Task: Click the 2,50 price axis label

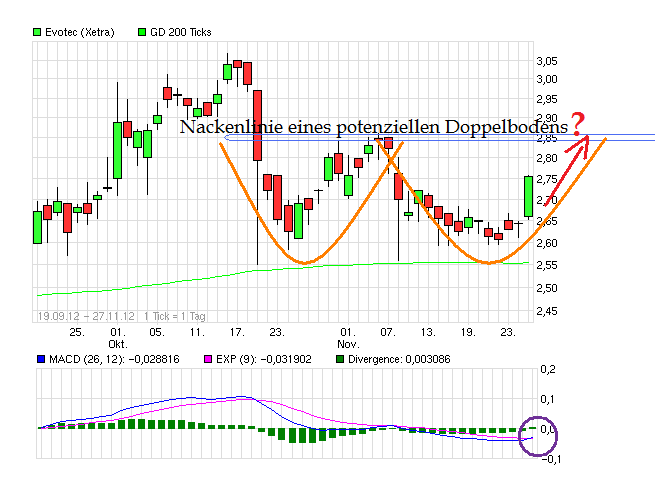Action: point(547,288)
